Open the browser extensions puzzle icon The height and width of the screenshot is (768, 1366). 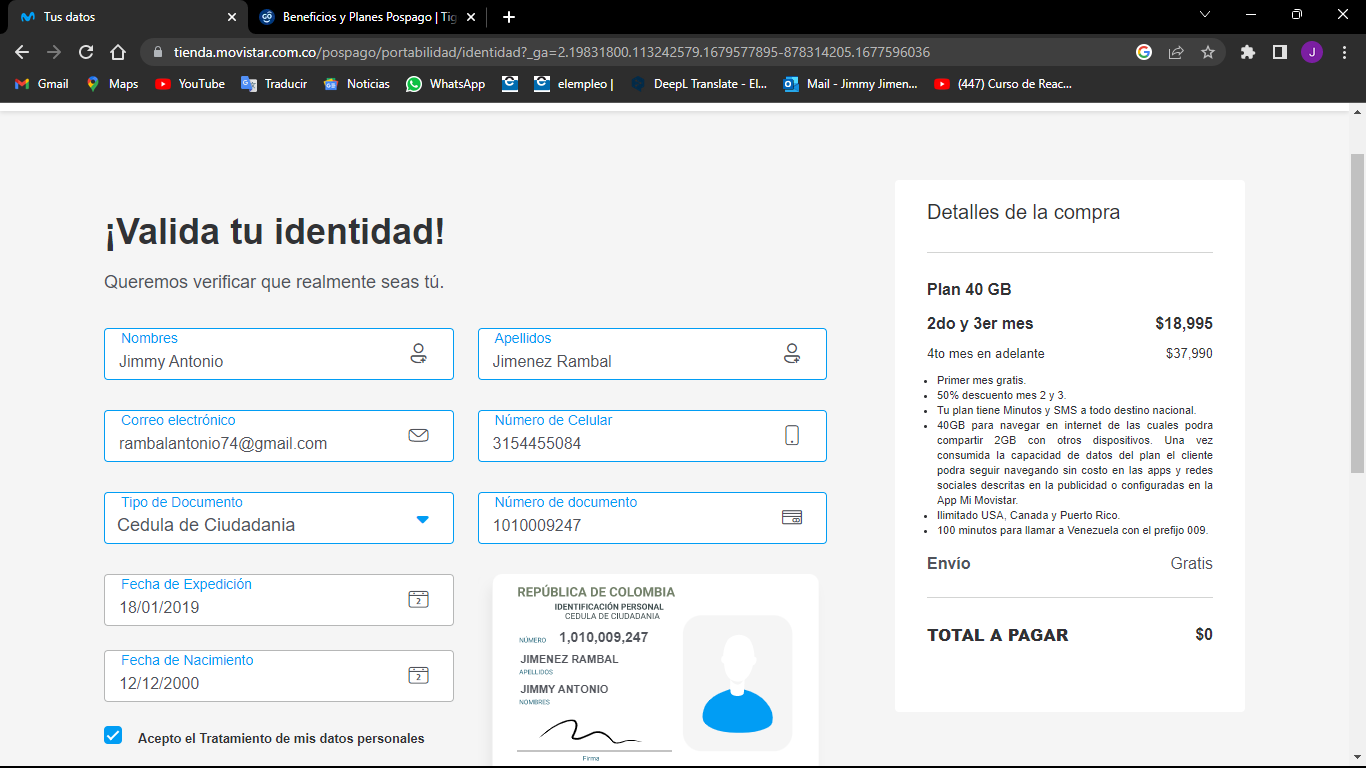pos(1247,52)
